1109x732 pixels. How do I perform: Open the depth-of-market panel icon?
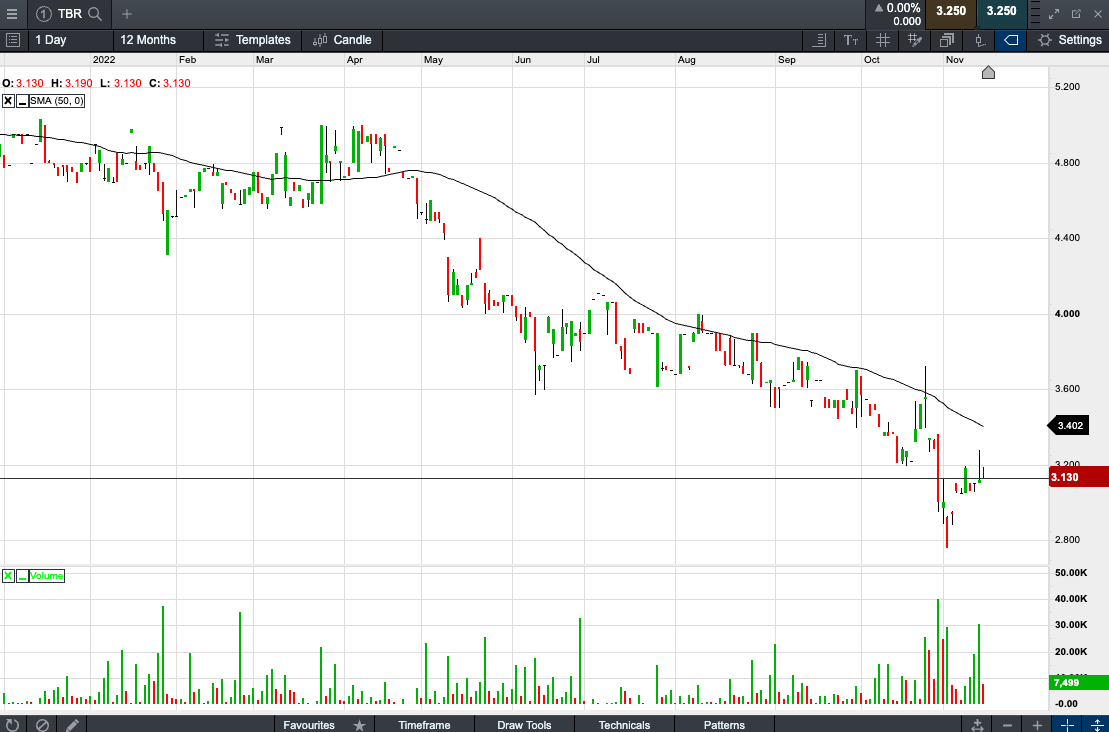click(x=818, y=40)
